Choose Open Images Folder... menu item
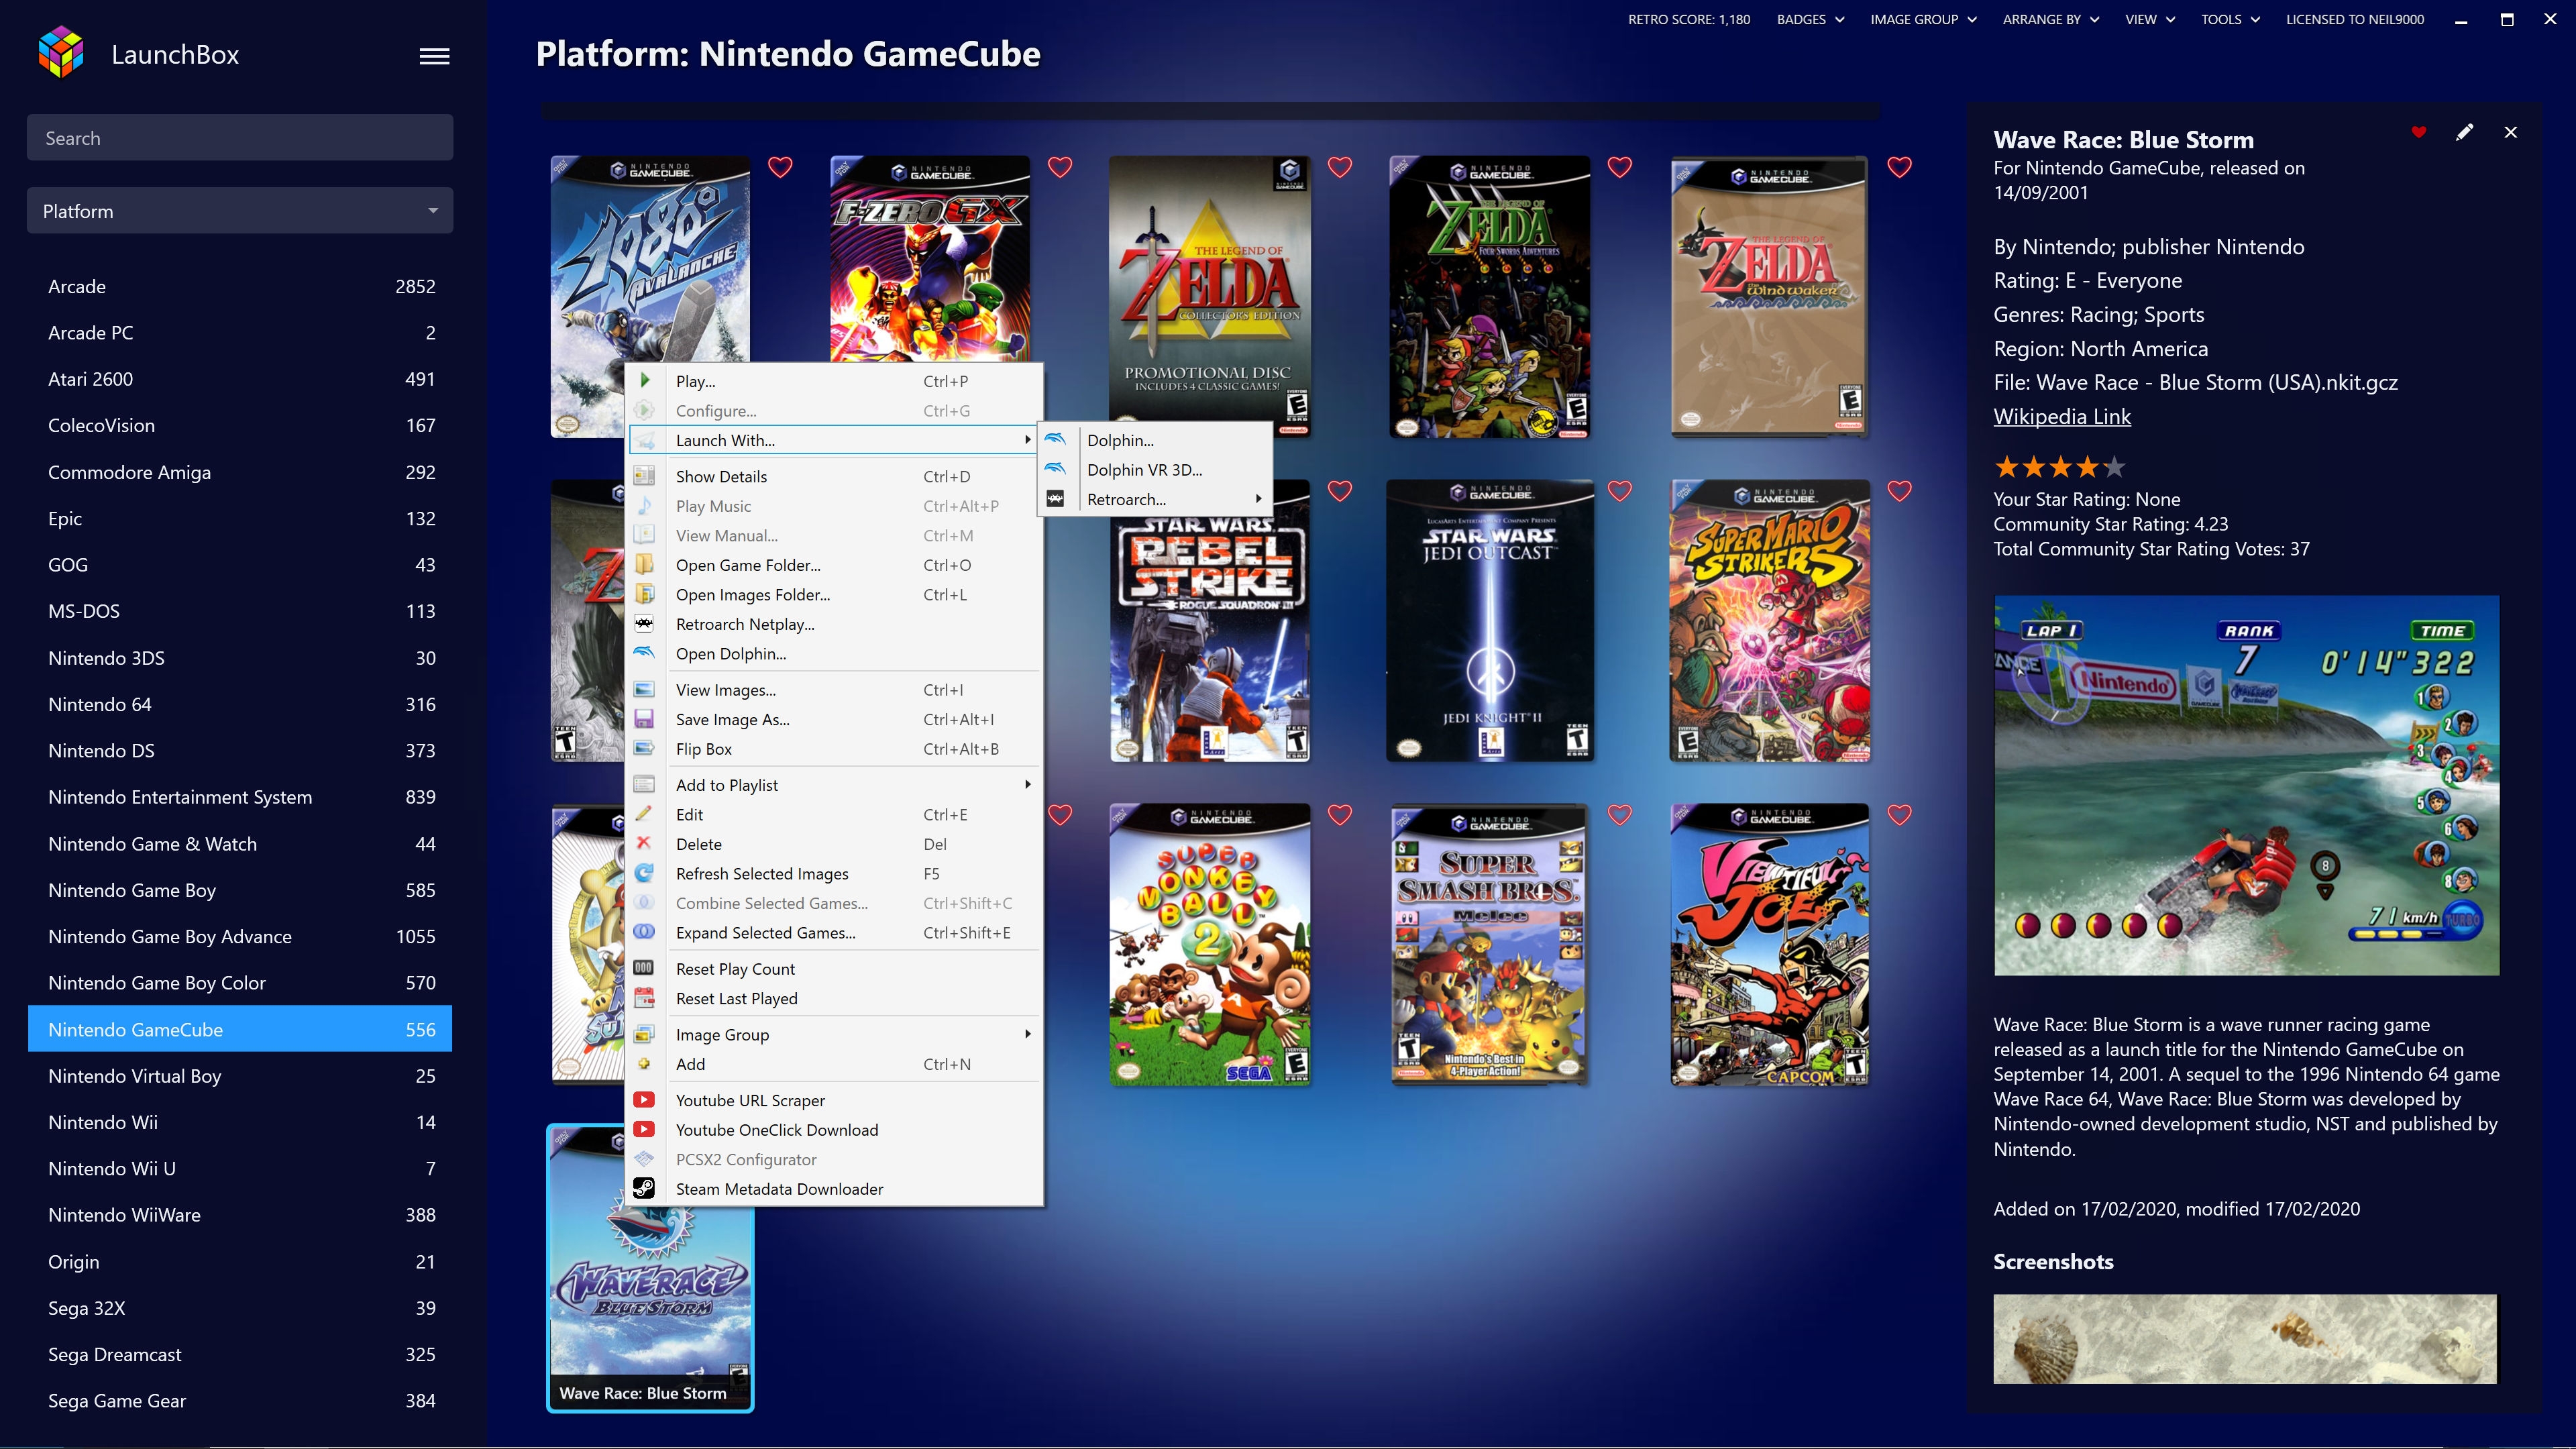 (835, 594)
